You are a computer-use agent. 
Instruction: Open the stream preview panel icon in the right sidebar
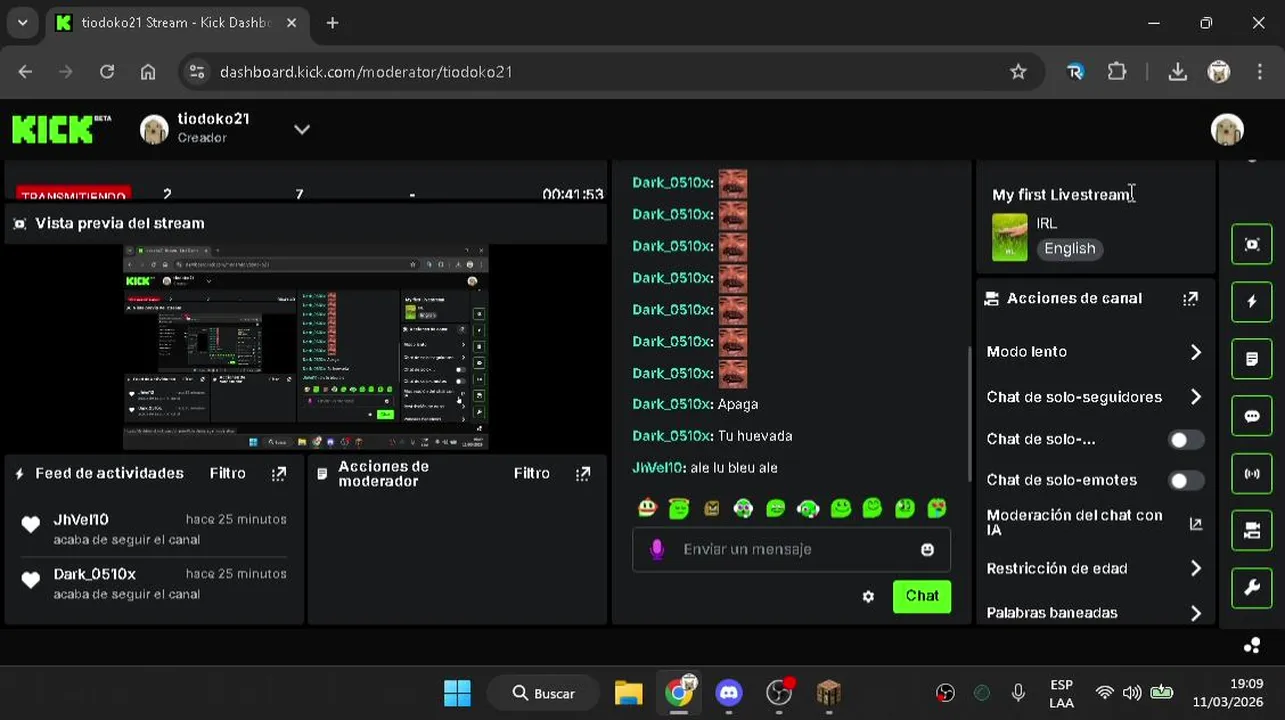1252,244
